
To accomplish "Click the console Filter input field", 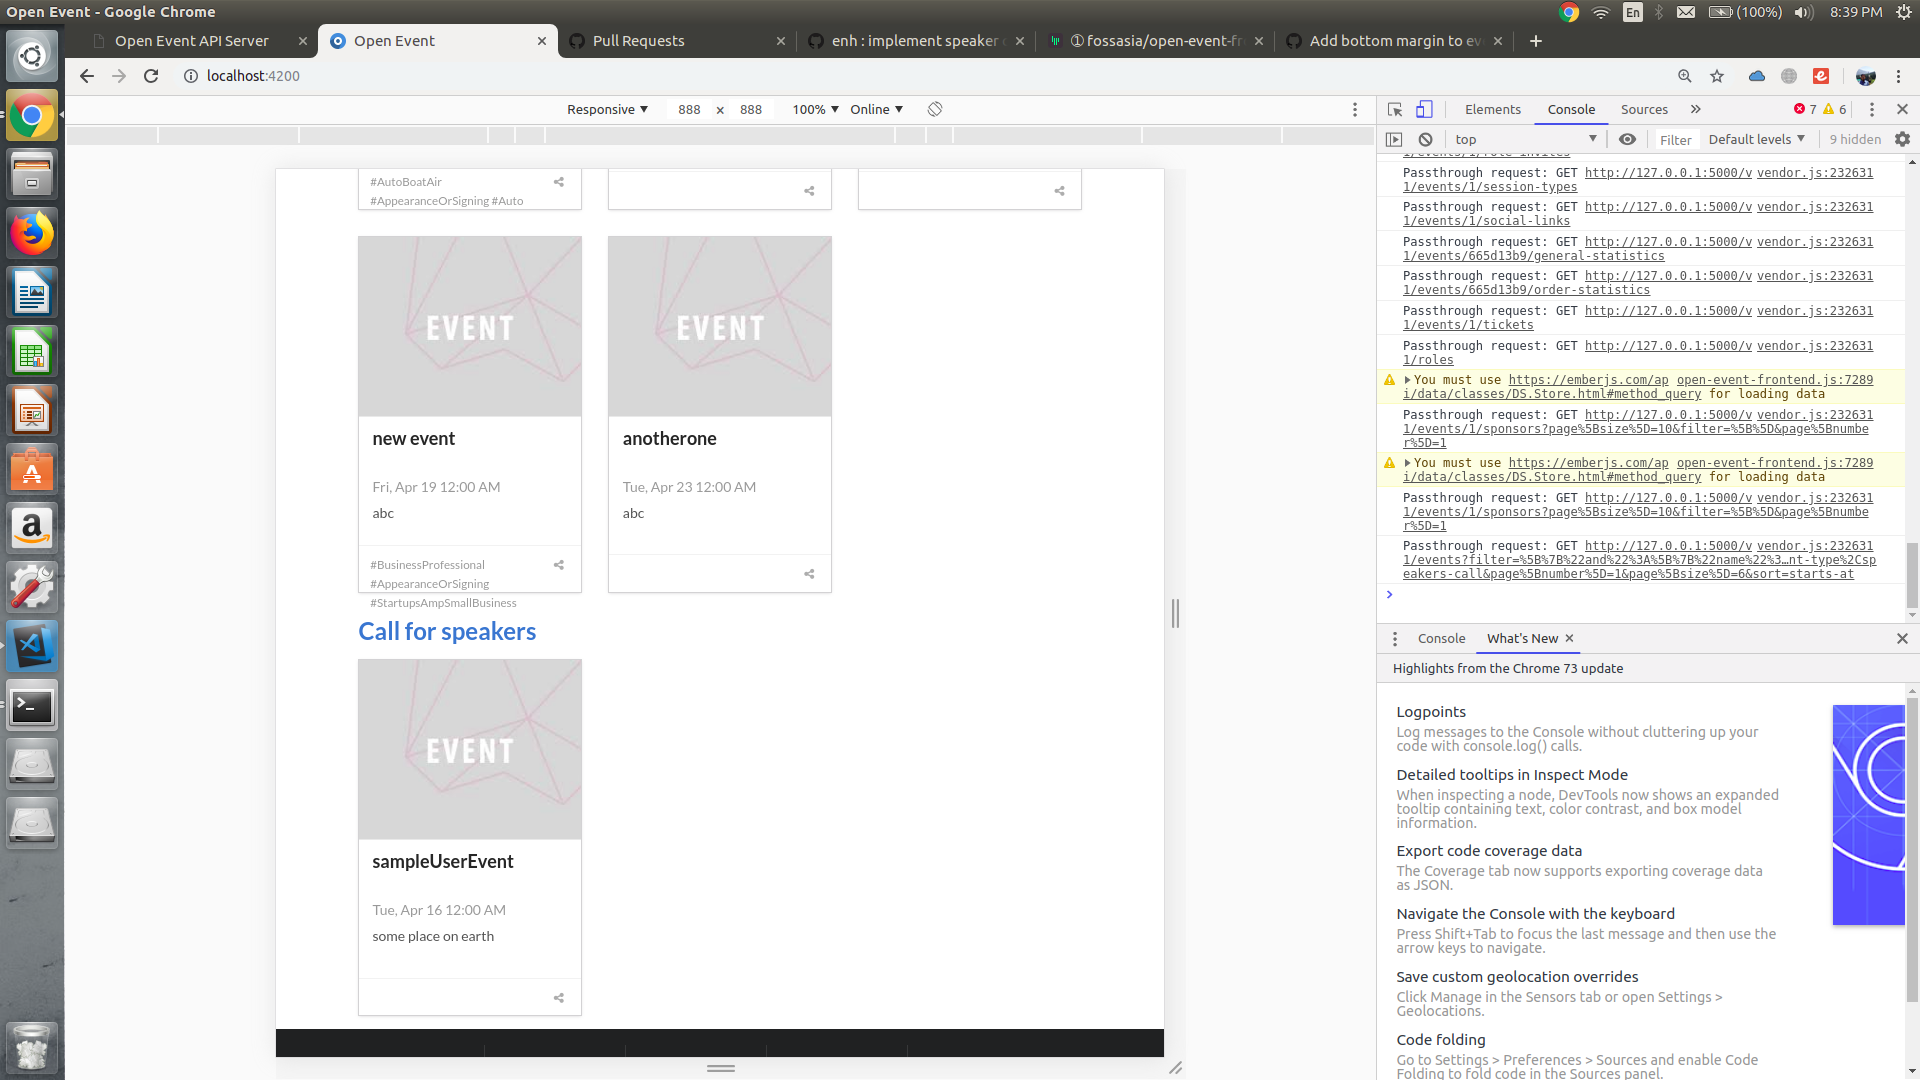I will click(1676, 140).
